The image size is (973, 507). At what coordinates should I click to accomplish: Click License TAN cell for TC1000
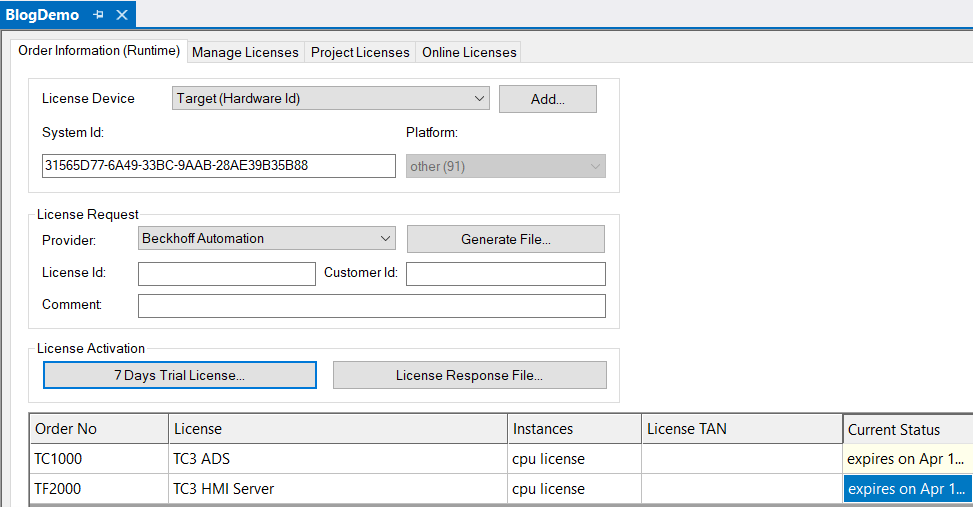pyautogui.click(x=742, y=459)
